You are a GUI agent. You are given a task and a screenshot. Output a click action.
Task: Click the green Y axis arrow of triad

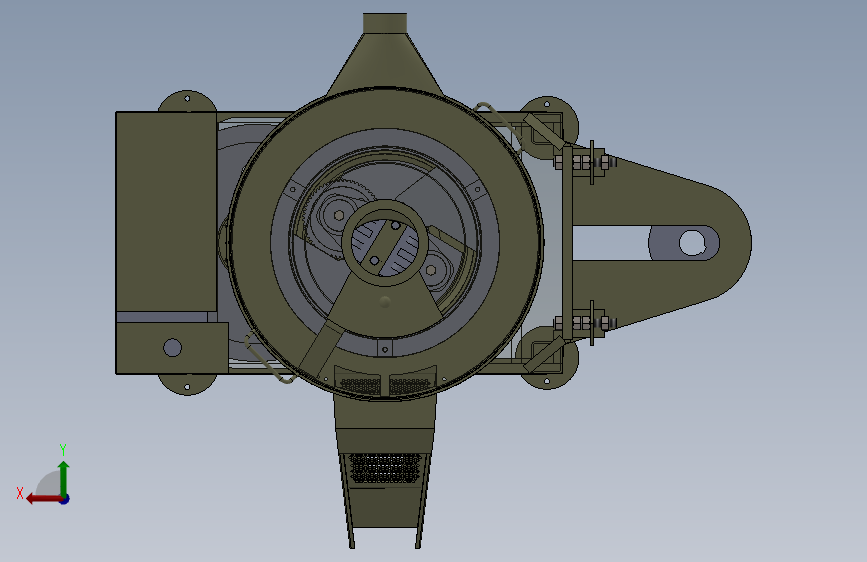tap(64, 478)
